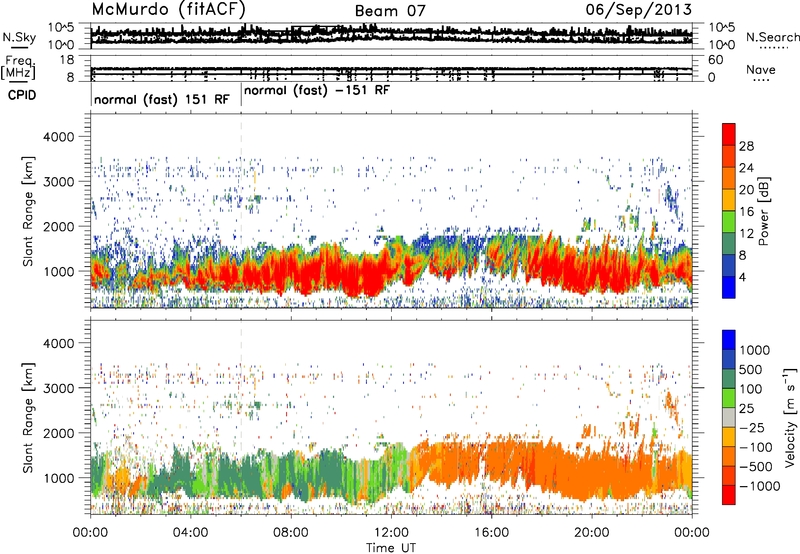Click the 'Time UT' axis label

pyautogui.click(x=391, y=548)
